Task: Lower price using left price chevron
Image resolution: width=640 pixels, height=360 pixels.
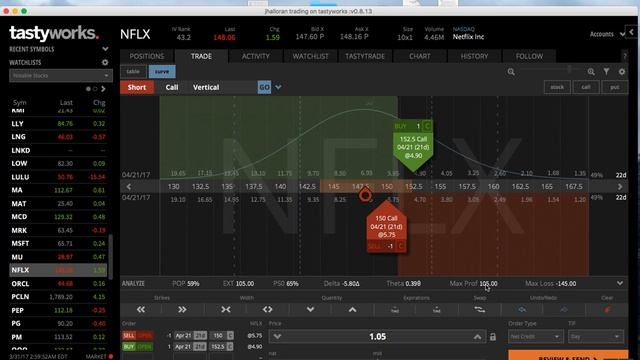Action: [x=277, y=337]
